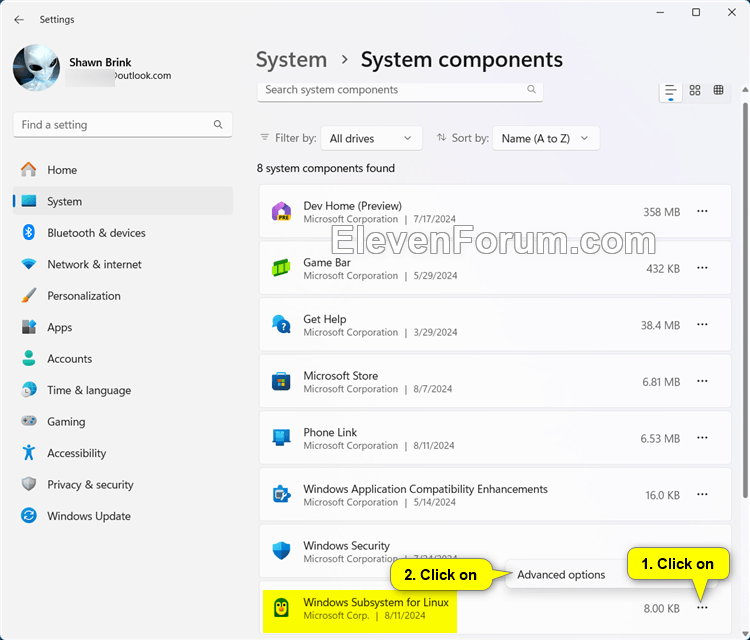The image size is (750, 640).
Task: Open more options for Get Help
Action: (x=702, y=325)
